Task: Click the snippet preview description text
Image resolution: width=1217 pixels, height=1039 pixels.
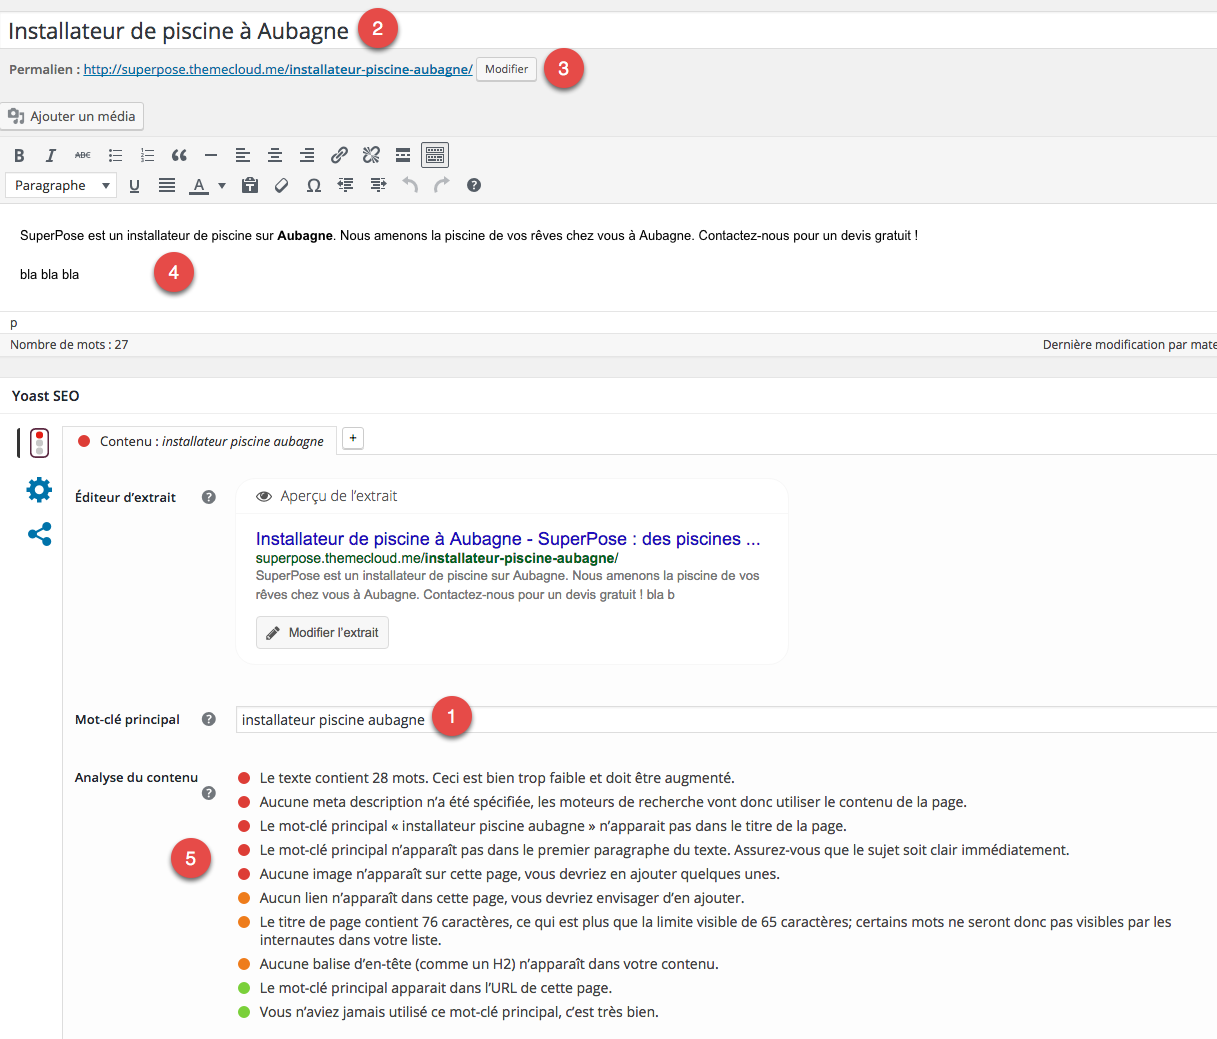Action: tap(508, 585)
